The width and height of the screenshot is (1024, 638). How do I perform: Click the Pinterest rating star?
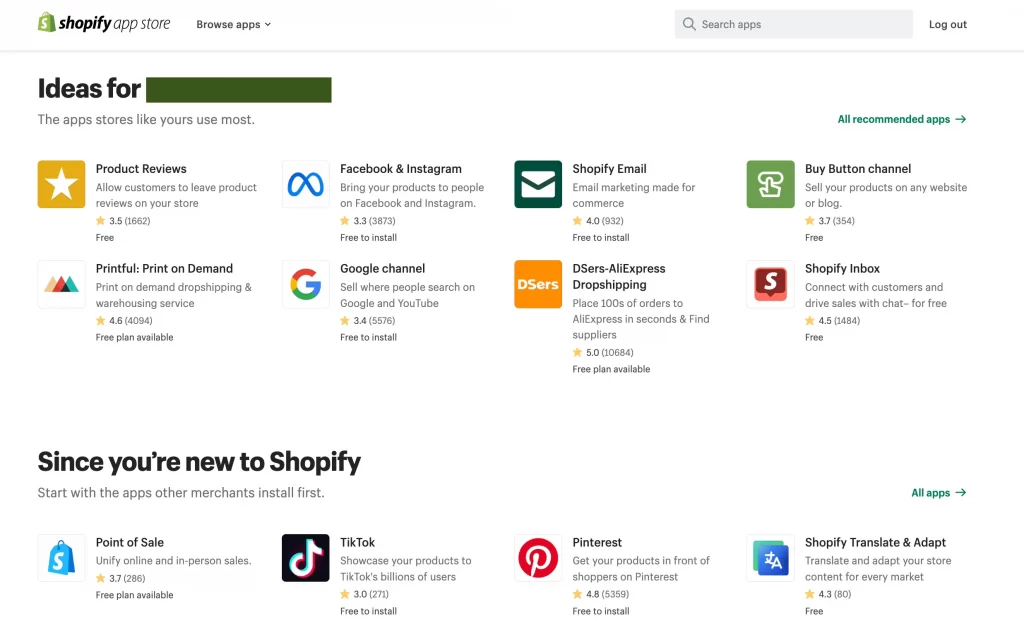tap(577, 594)
